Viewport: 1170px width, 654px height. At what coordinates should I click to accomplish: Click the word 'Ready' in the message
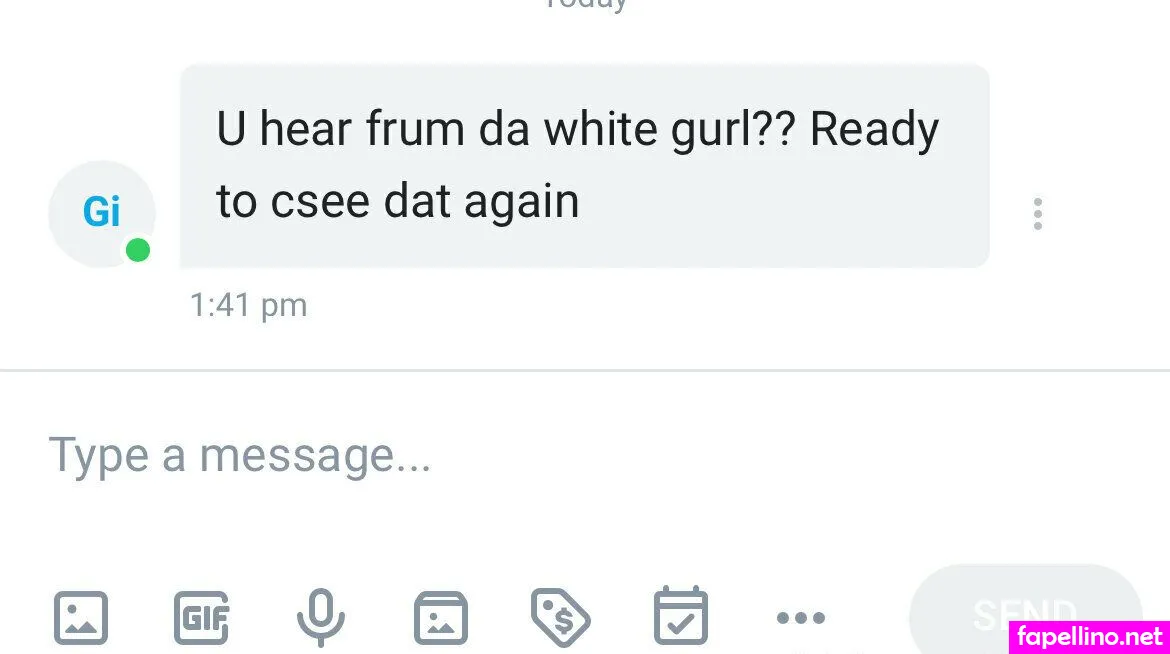click(875, 131)
